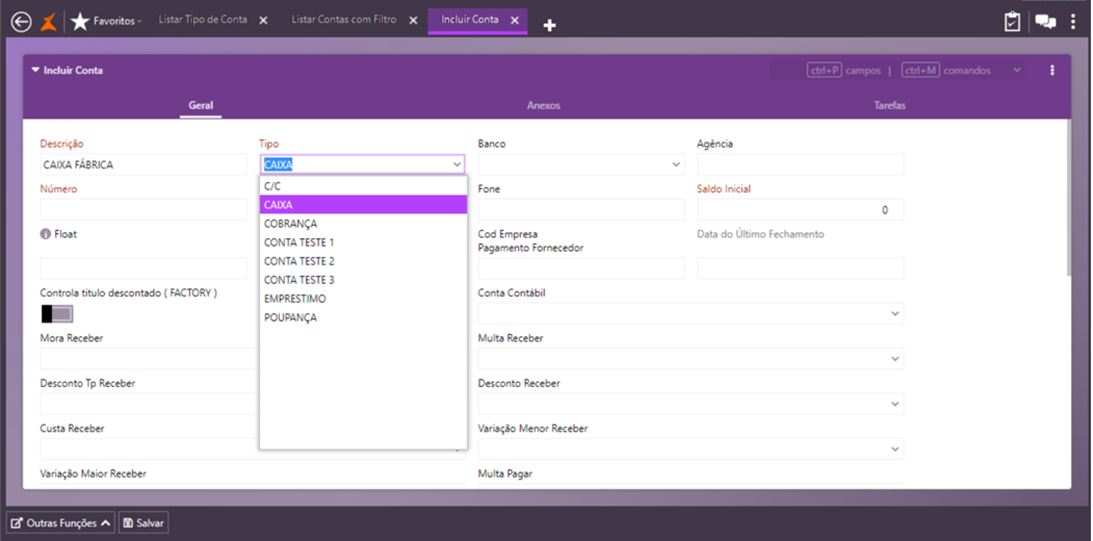Collapse the Incluir Conta panel

pos(36,70)
